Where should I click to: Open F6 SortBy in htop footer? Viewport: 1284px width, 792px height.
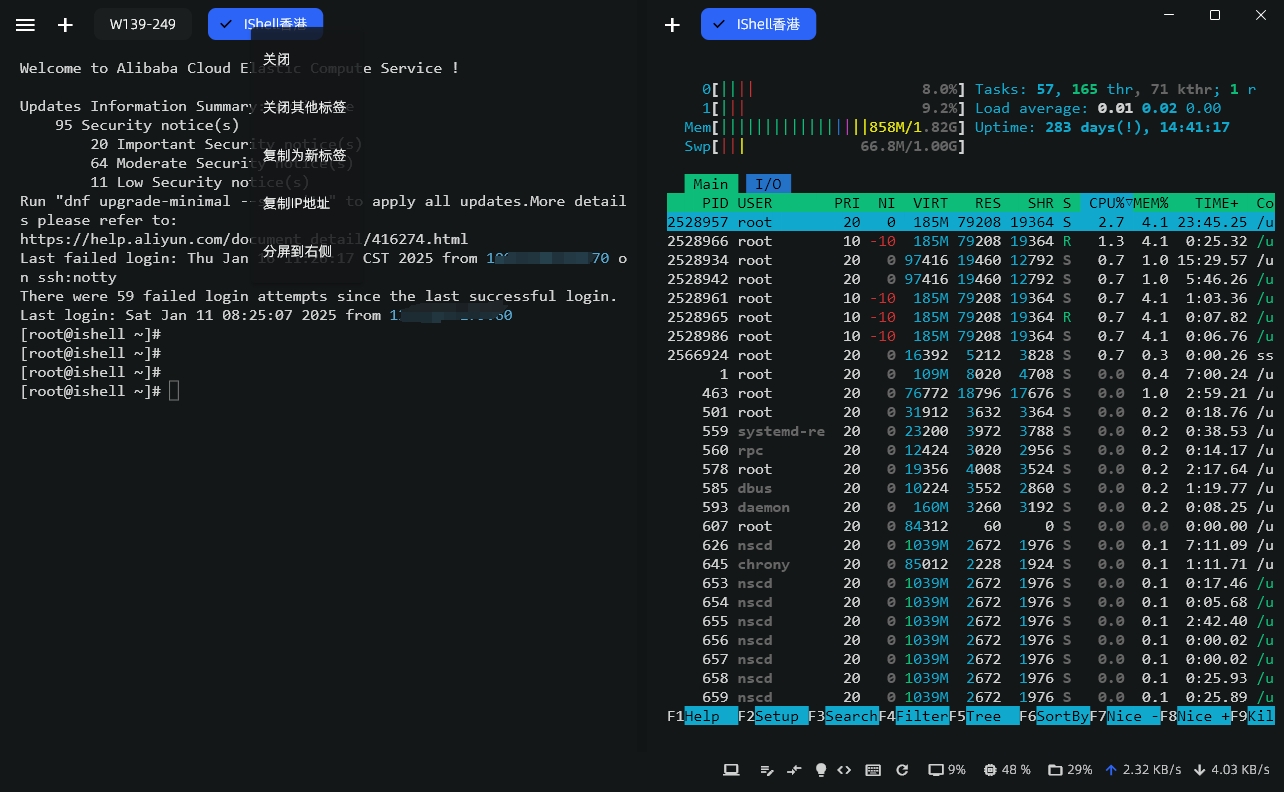tap(1055, 716)
